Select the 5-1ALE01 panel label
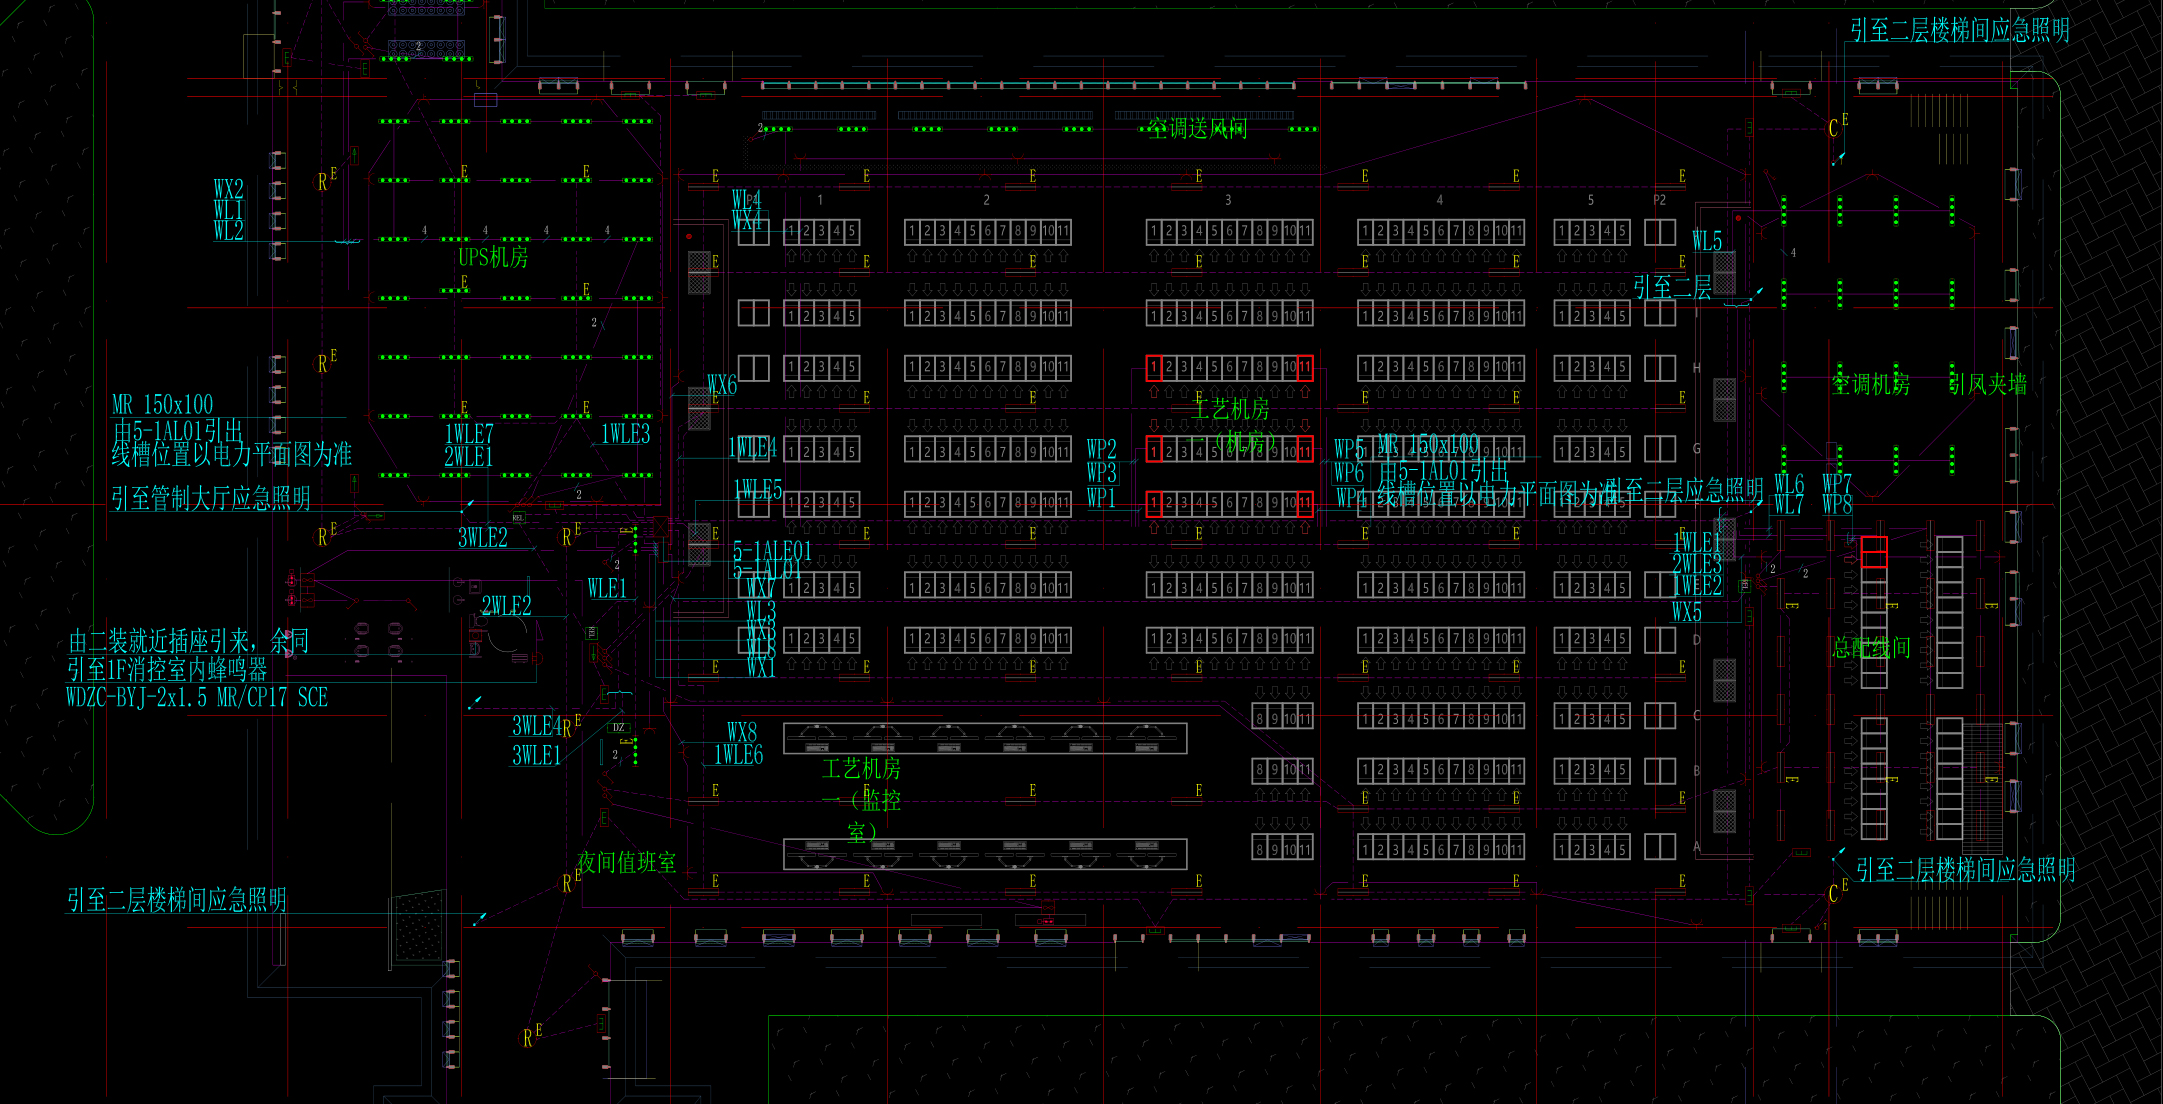Image resolution: width=2163 pixels, height=1104 pixels. [x=772, y=551]
